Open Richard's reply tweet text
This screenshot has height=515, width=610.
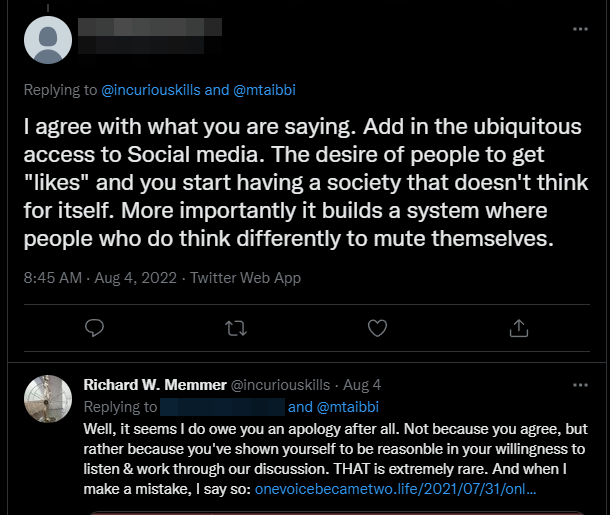click(x=330, y=448)
